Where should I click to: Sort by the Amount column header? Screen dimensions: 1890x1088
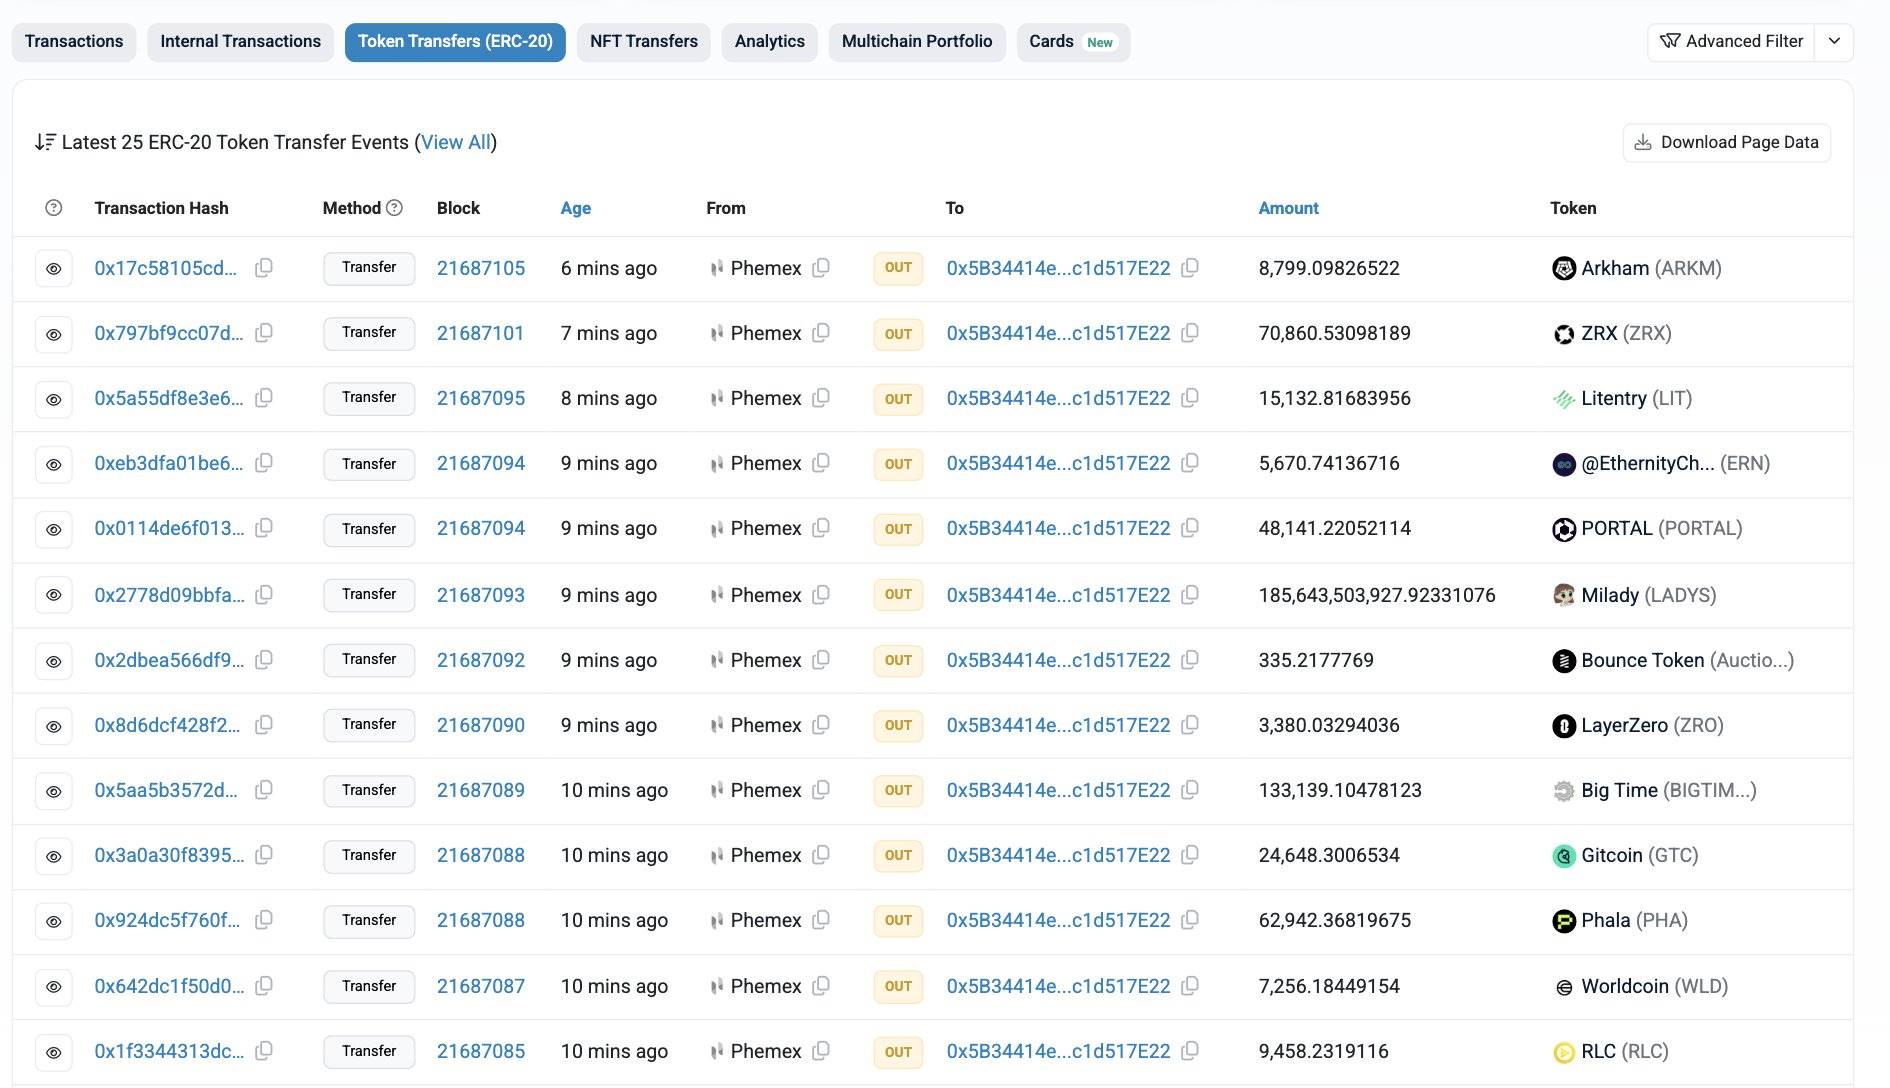pyautogui.click(x=1288, y=207)
